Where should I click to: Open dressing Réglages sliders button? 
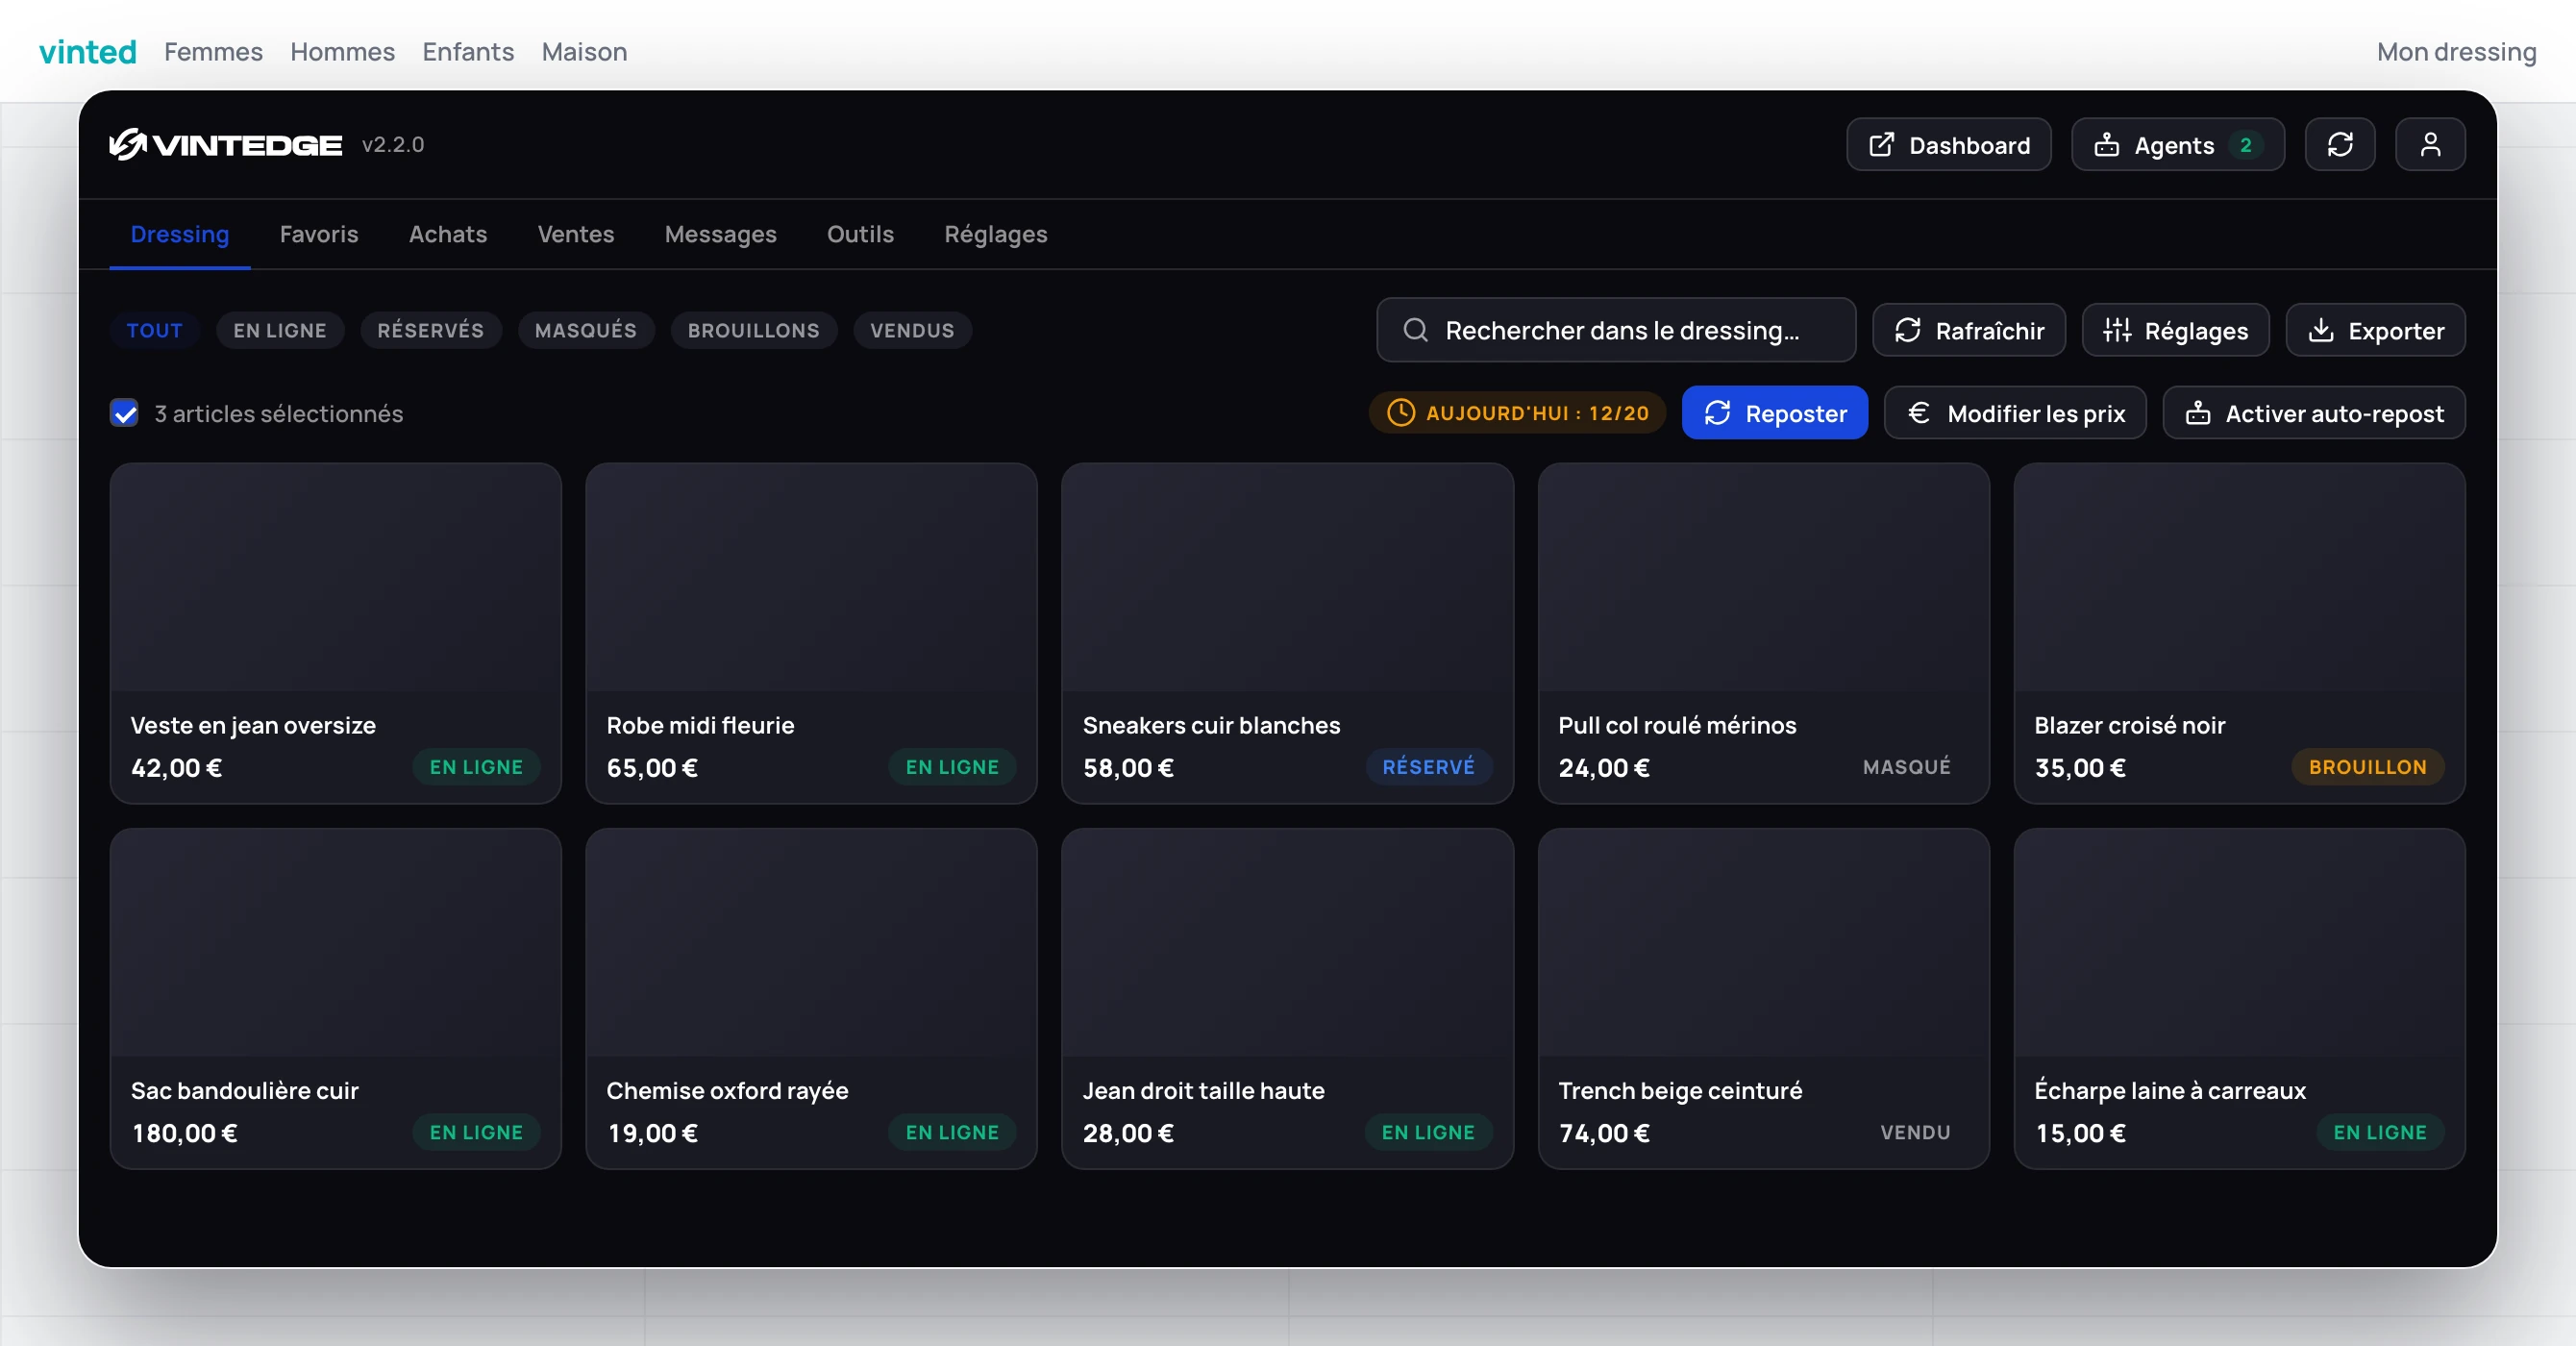[2175, 330]
